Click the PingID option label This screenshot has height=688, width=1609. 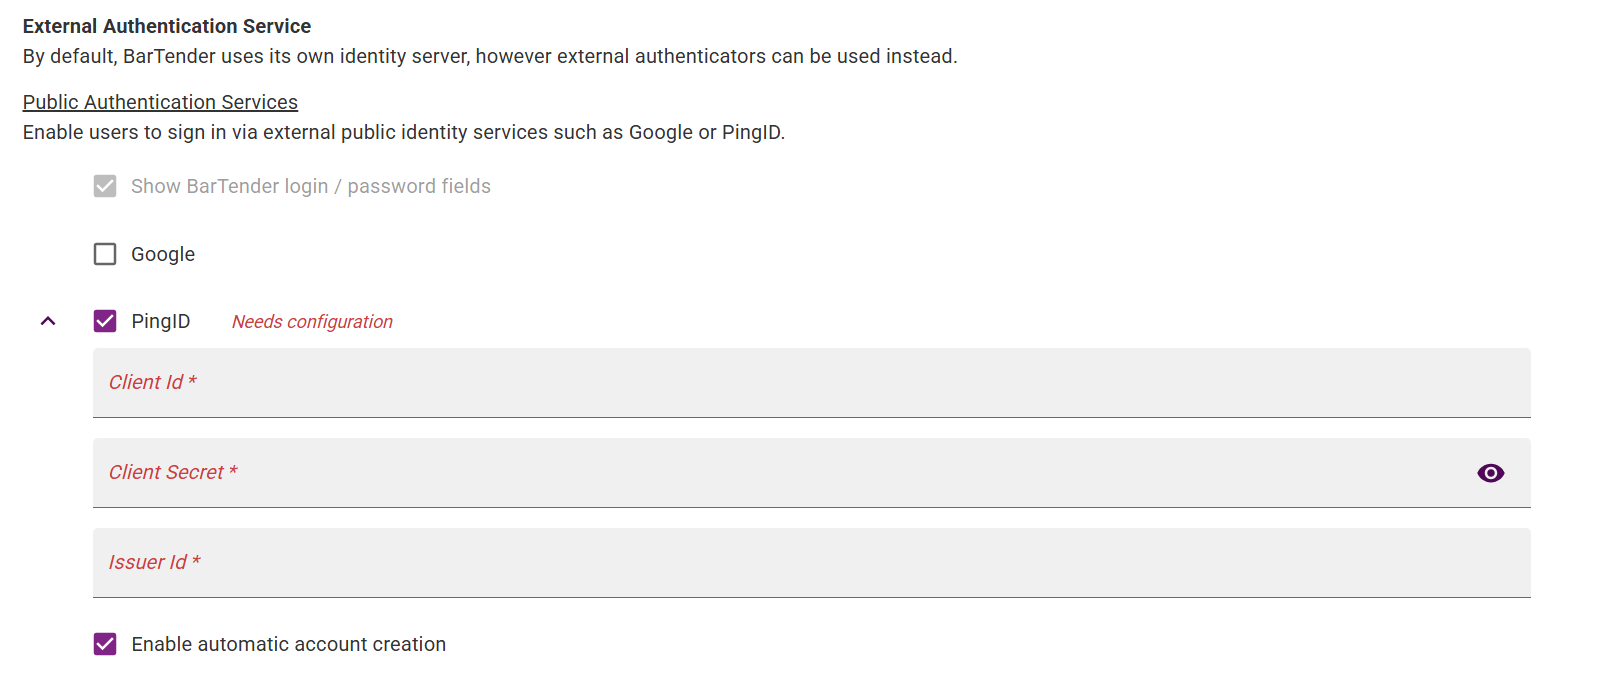[161, 321]
